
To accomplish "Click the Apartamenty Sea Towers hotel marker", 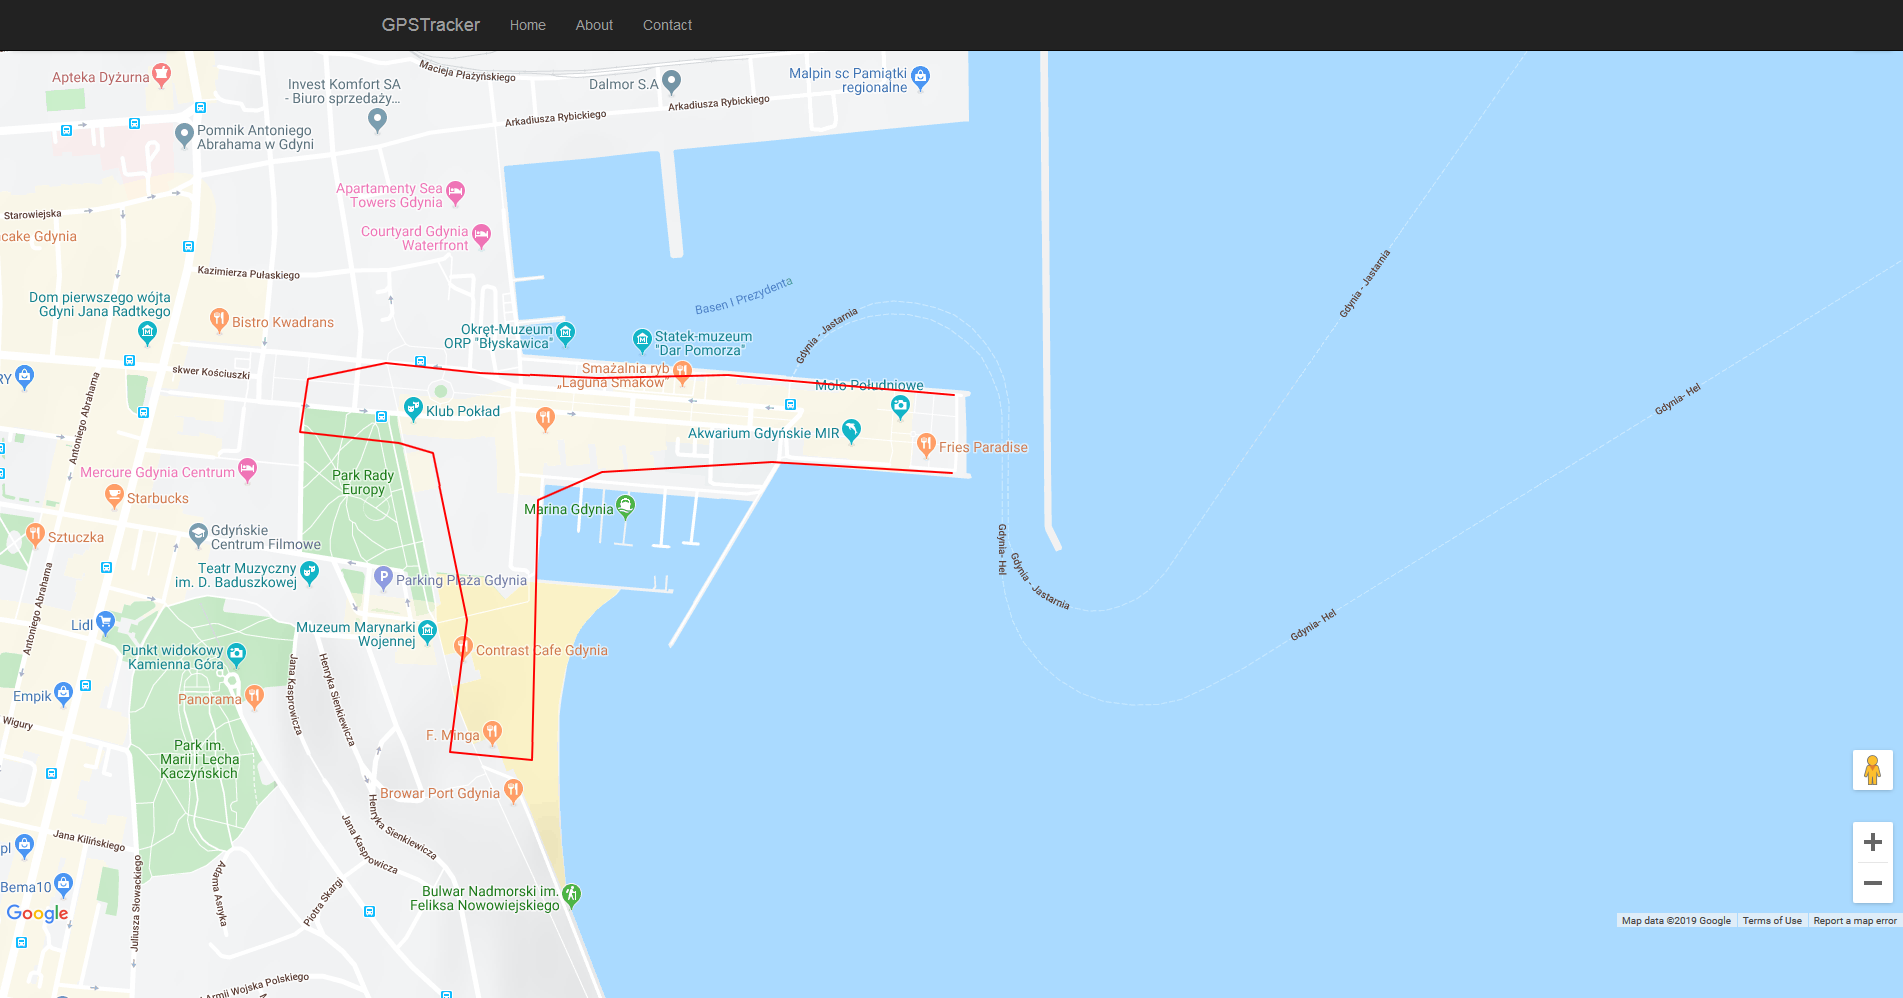I will click(456, 192).
